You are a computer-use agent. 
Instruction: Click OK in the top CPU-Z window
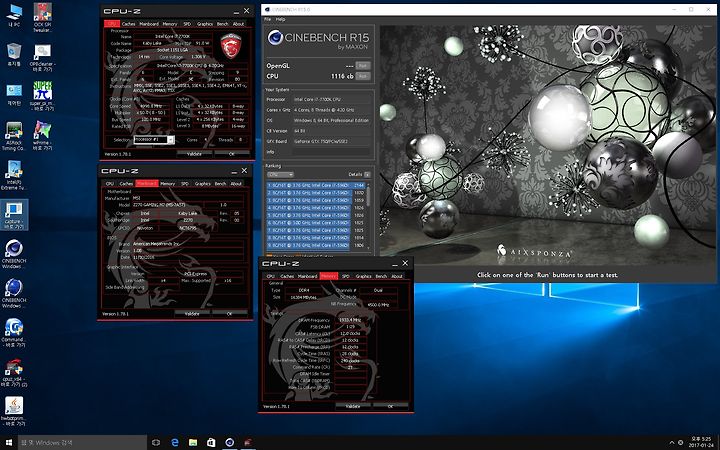click(232, 154)
